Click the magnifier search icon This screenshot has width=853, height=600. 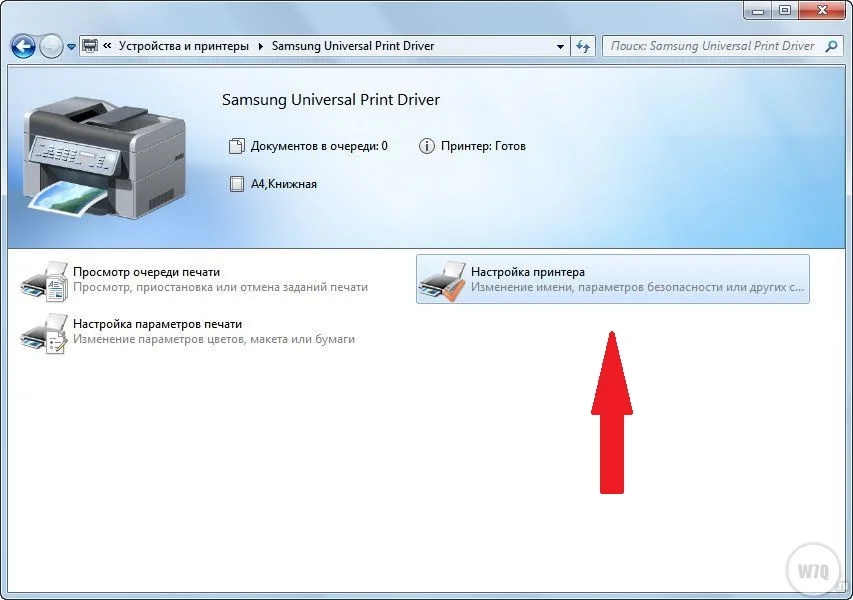click(831, 46)
